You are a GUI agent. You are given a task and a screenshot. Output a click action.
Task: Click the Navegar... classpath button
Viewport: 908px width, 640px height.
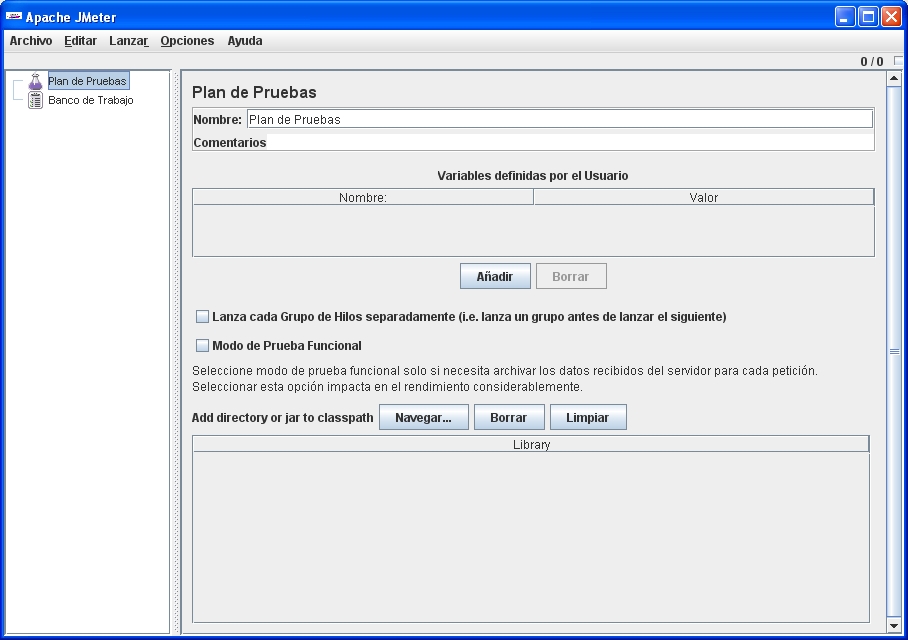click(x=423, y=418)
